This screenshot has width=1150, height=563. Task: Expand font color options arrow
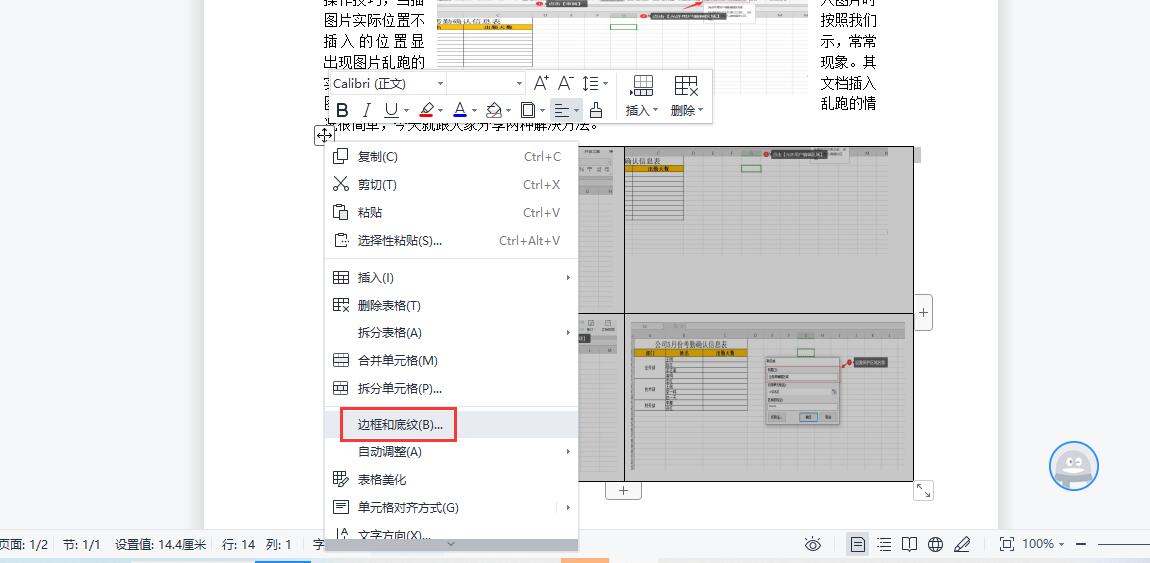[x=474, y=111]
